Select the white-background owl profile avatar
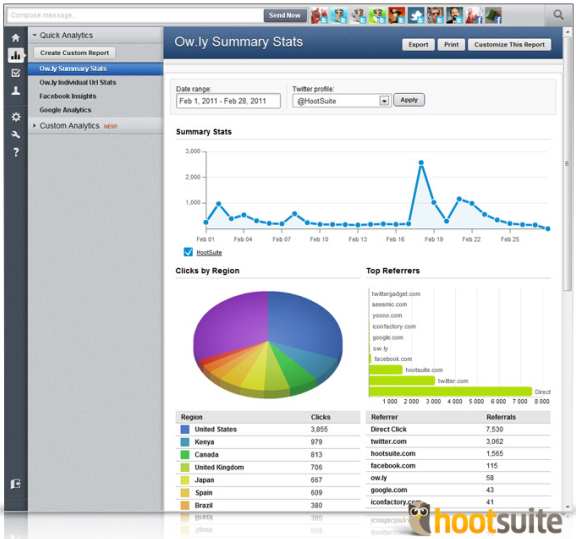This screenshot has width=576, height=539. coord(358,16)
